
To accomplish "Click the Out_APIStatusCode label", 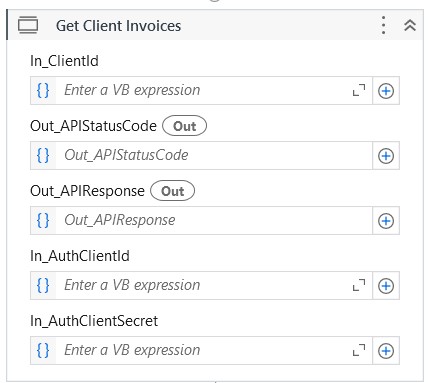I will click(93, 126).
